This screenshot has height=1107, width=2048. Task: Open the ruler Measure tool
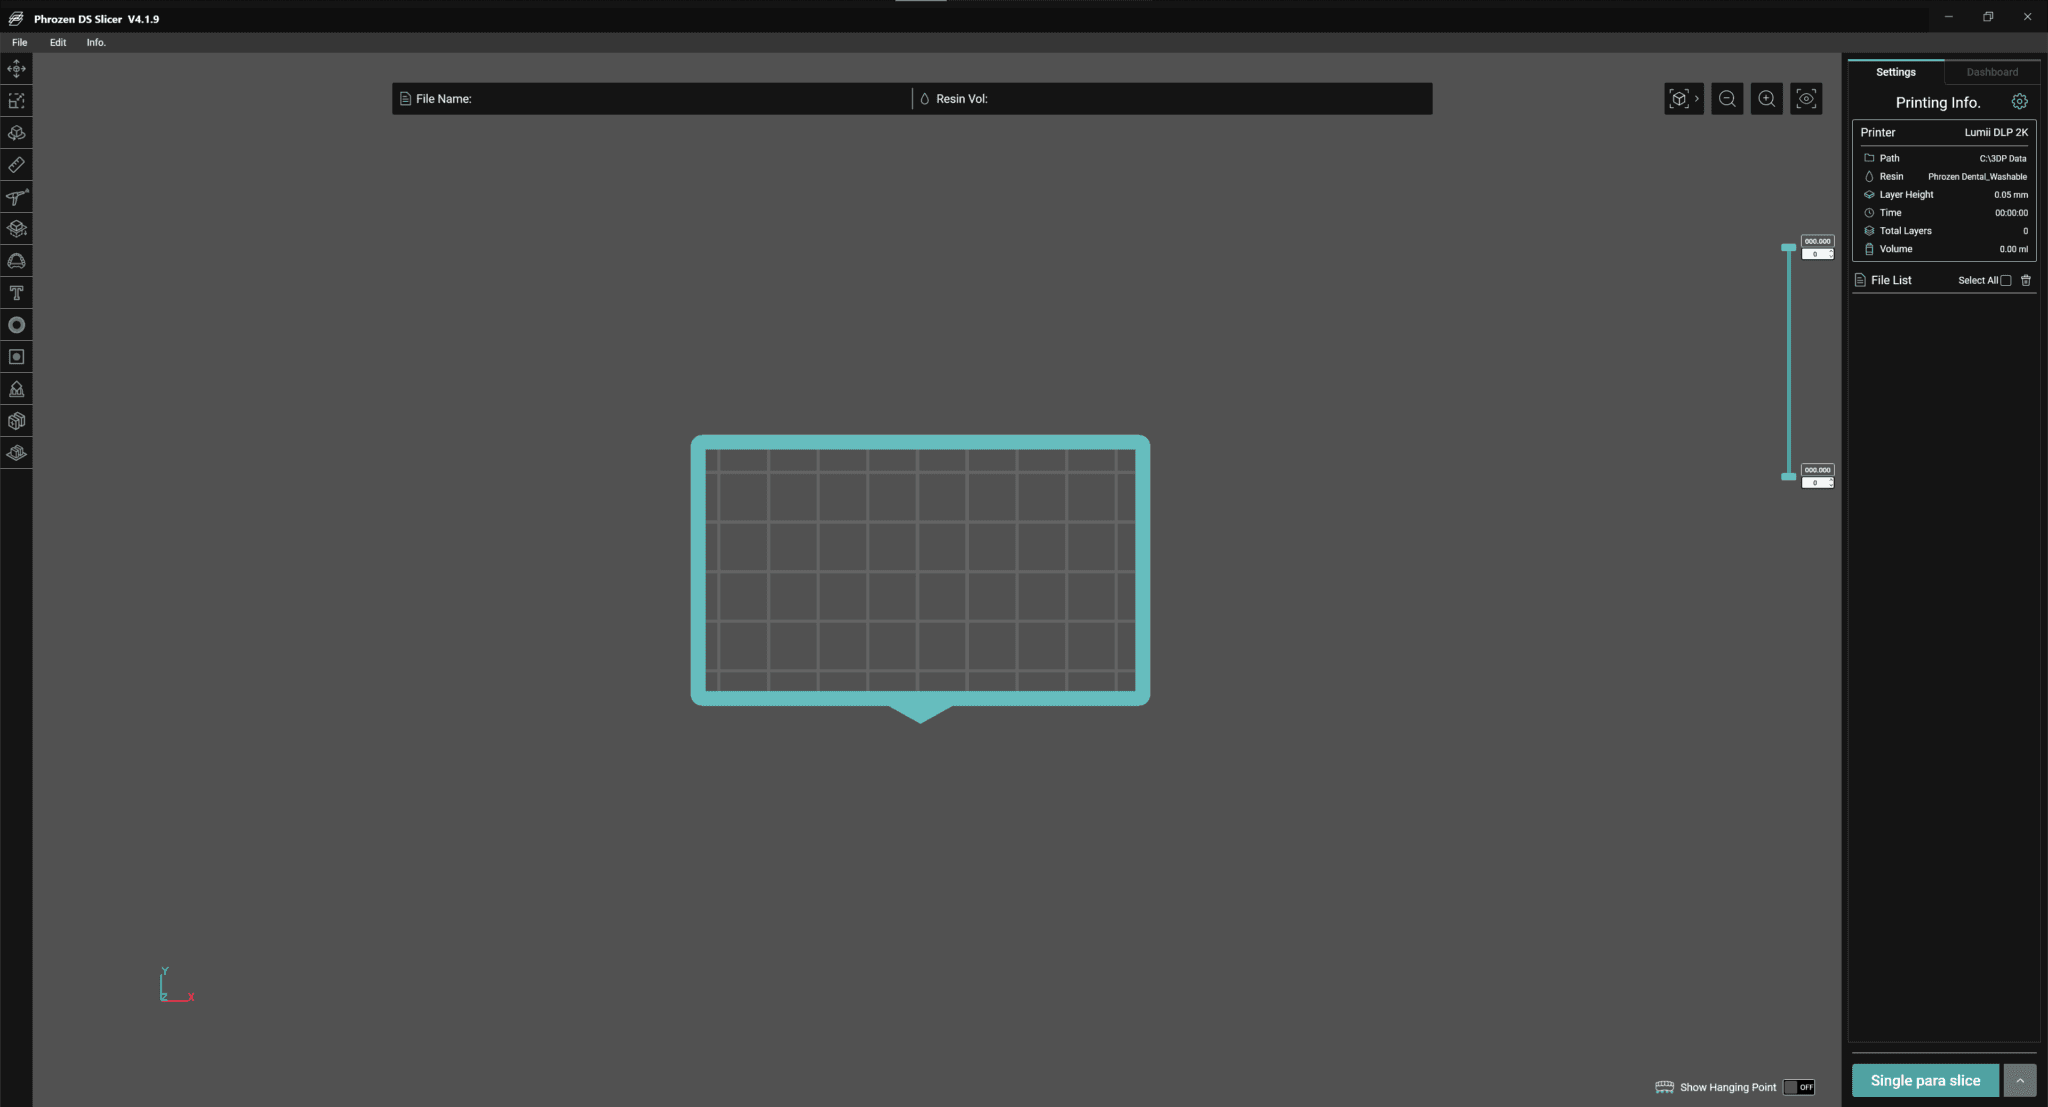pos(16,165)
